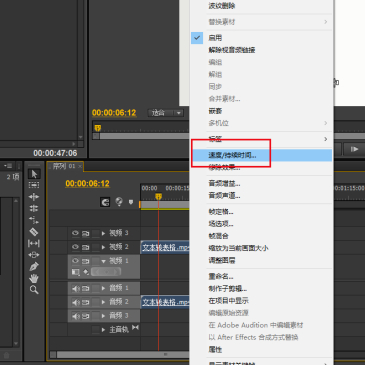Choose 缩放为当前画面大小 menu item
The image size is (365, 365).
[x=262, y=248]
